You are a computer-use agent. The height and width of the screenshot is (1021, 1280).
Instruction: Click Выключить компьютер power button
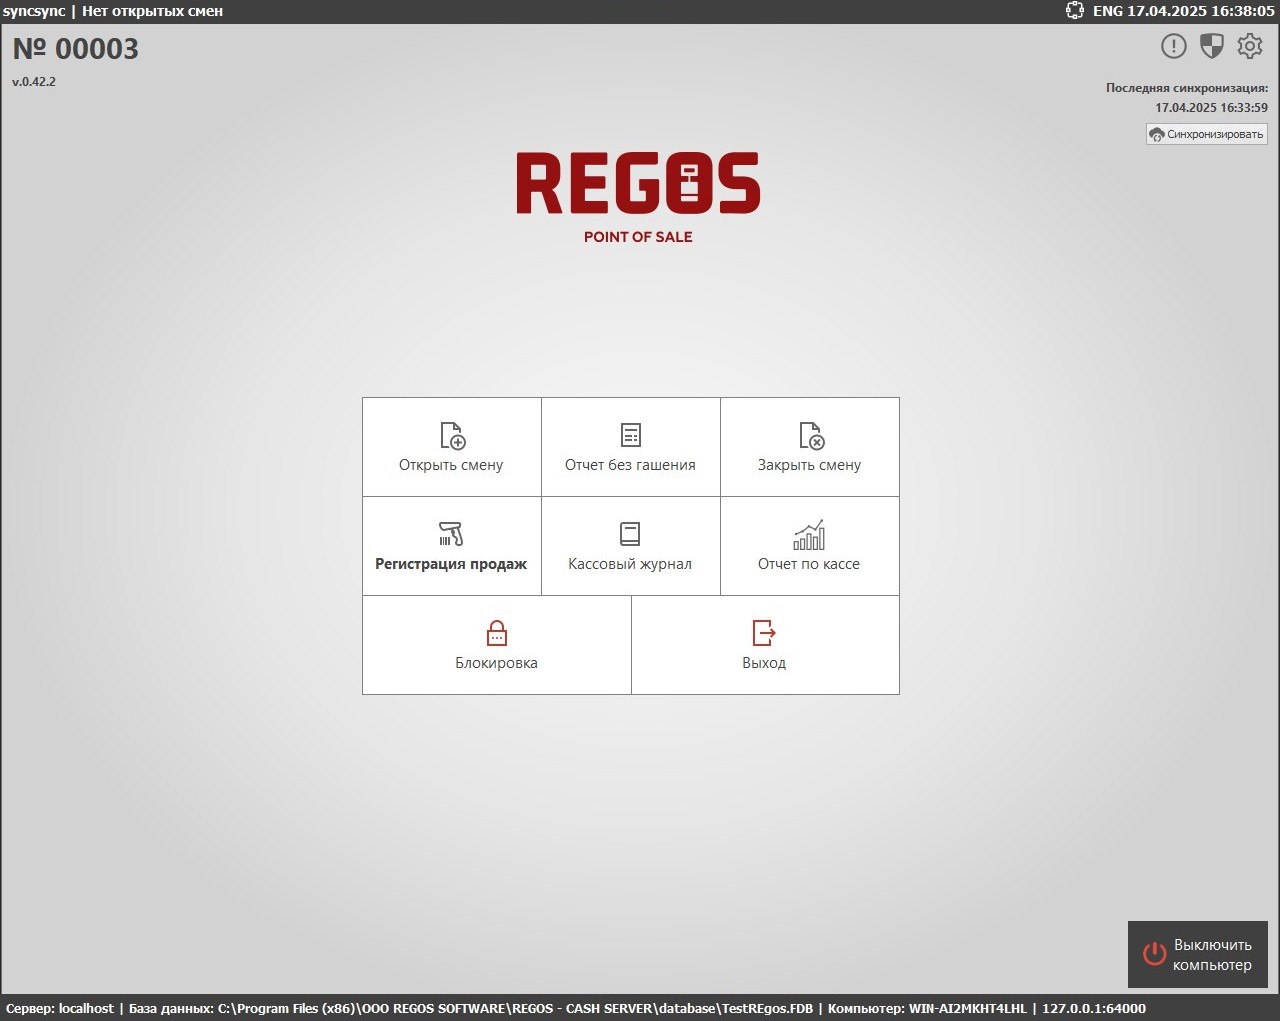point(1198,954)
